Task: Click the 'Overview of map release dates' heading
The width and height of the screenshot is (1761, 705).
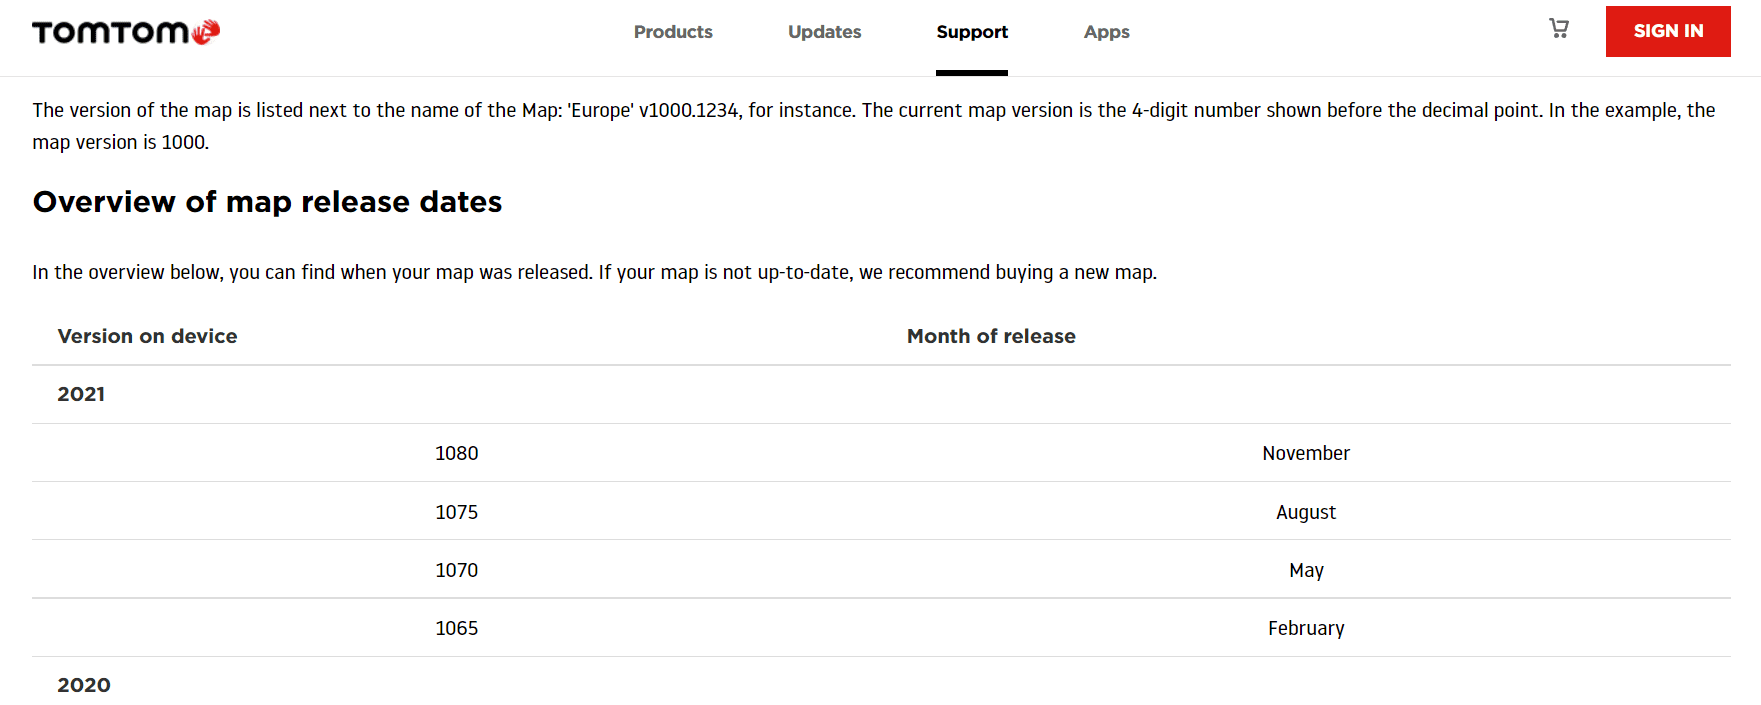Action: point(267,202)
